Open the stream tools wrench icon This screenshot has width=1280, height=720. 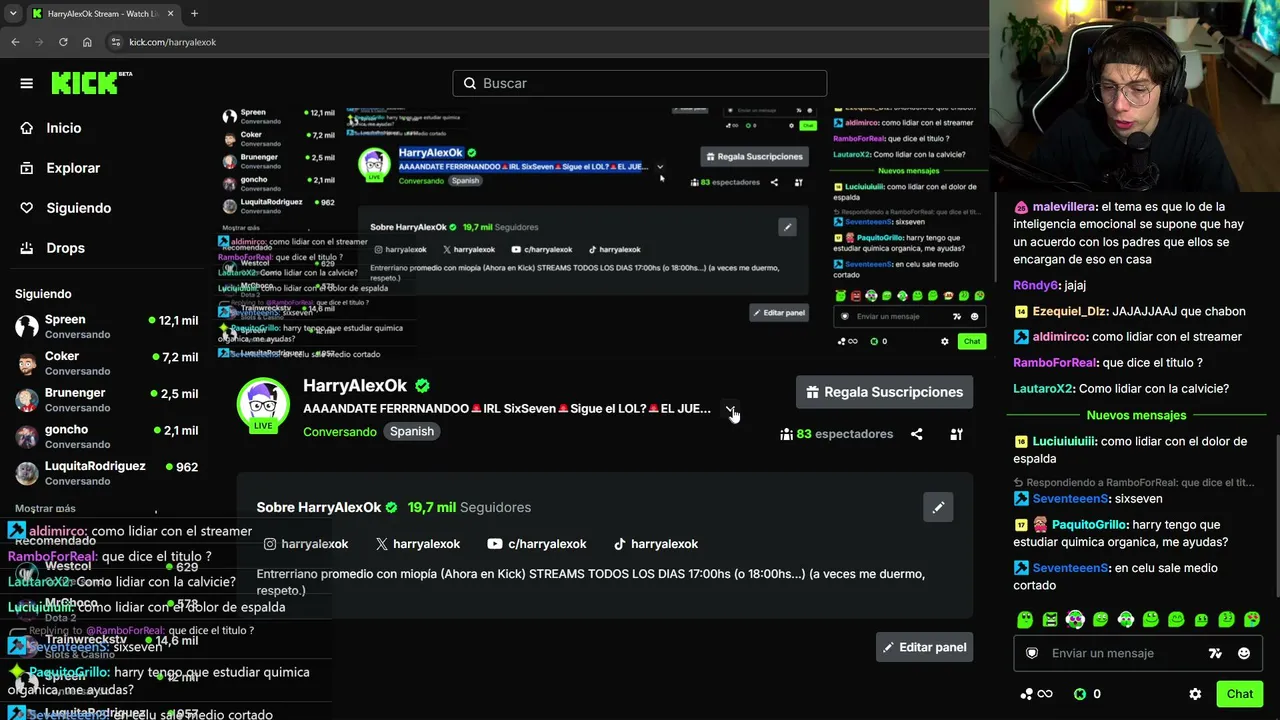point(957,434)
